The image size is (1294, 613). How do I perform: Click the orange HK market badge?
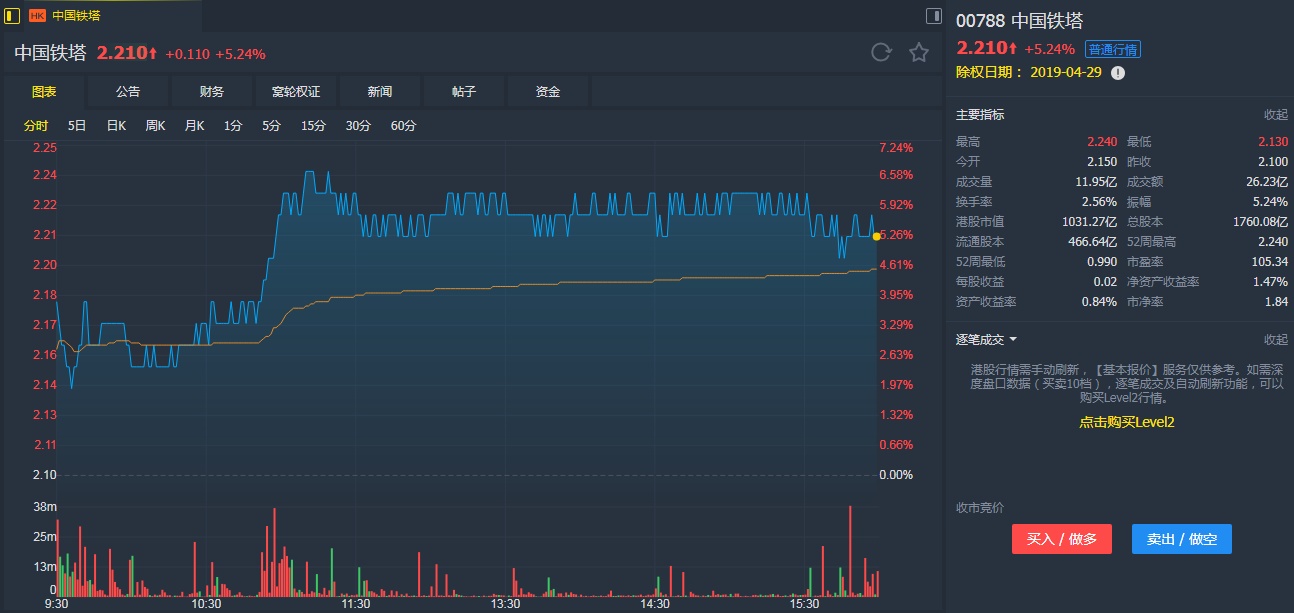37,16
